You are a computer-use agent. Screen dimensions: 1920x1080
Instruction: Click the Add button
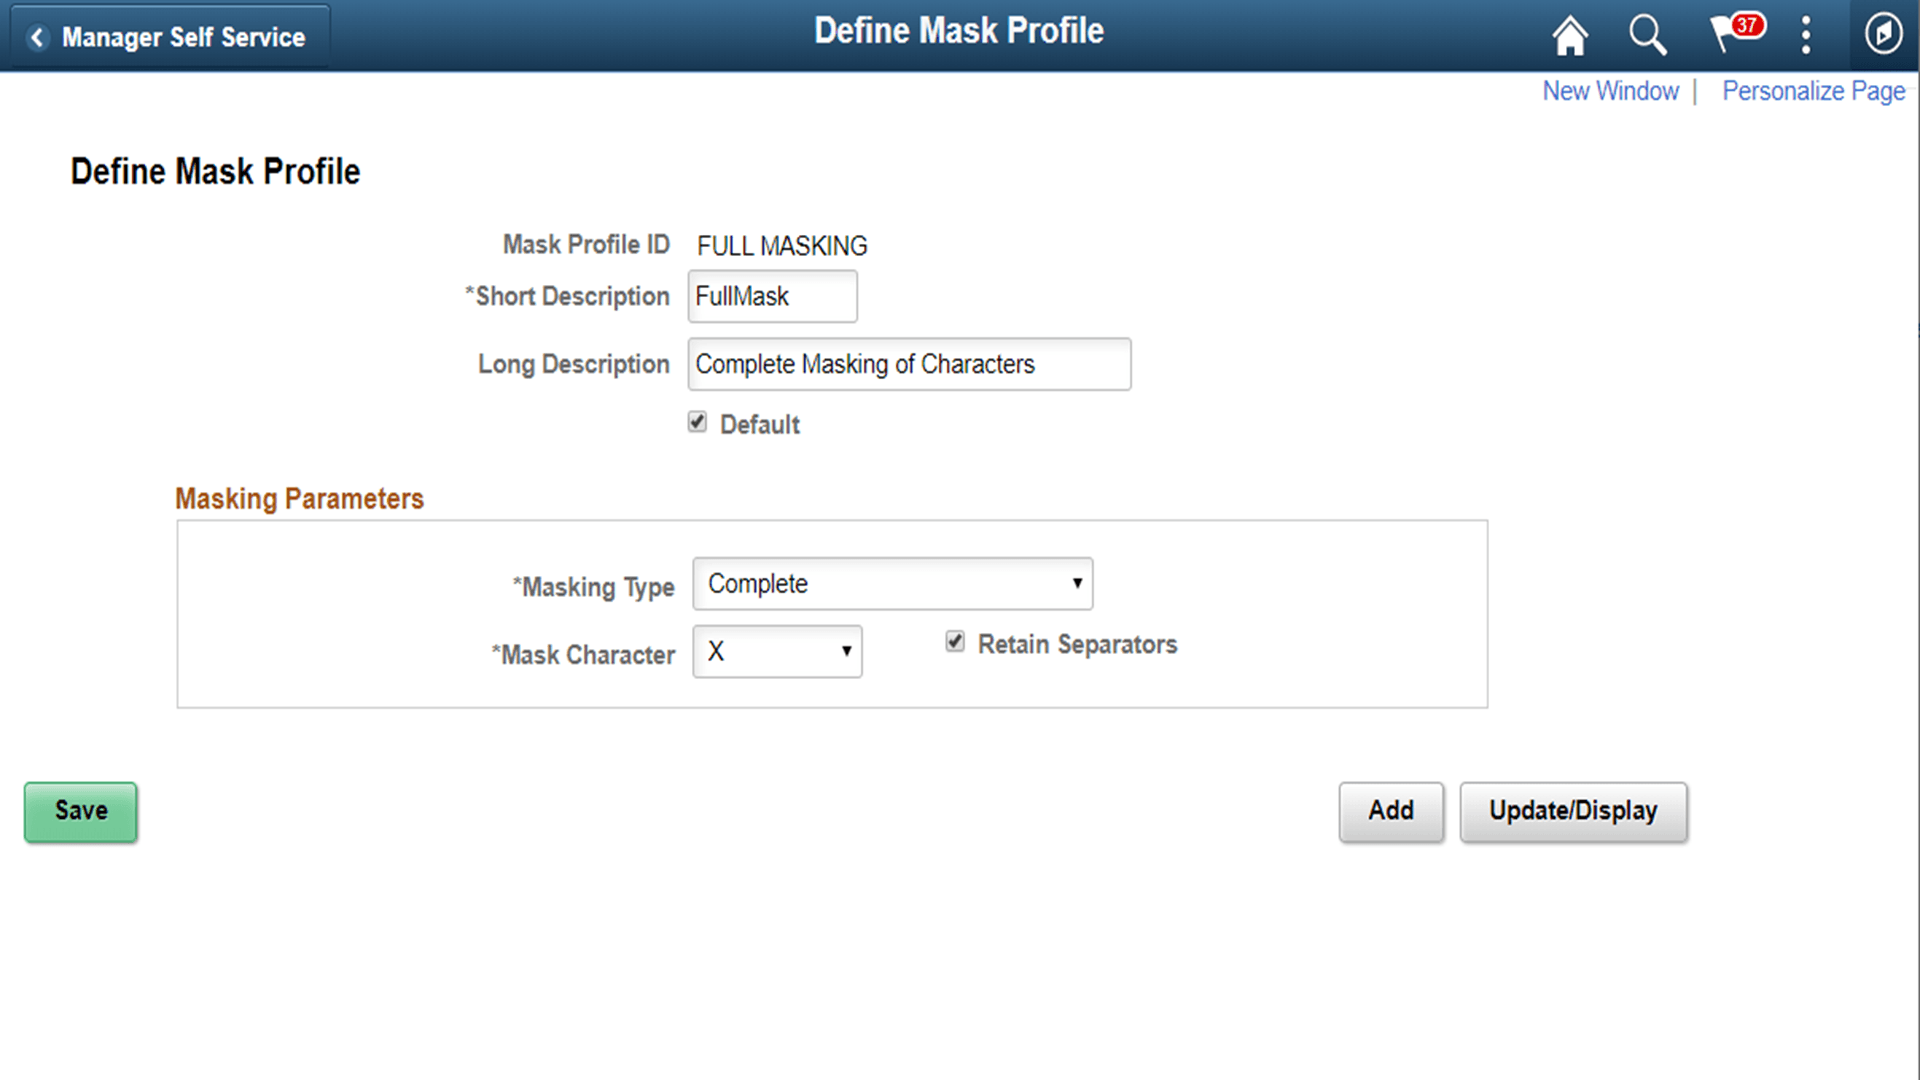tap(1391, 811)
